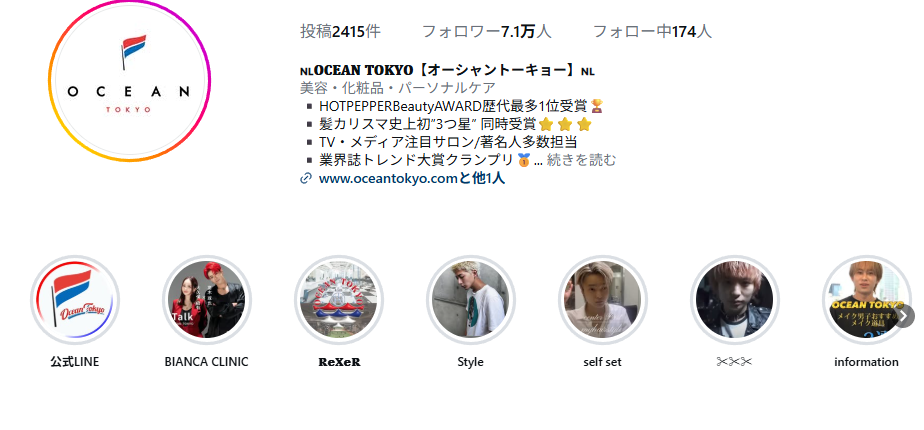Open the ReXeR highlight circle
The height and width of the screenshot is (430, 924).
pyautogui.click(x=339, y=299)
